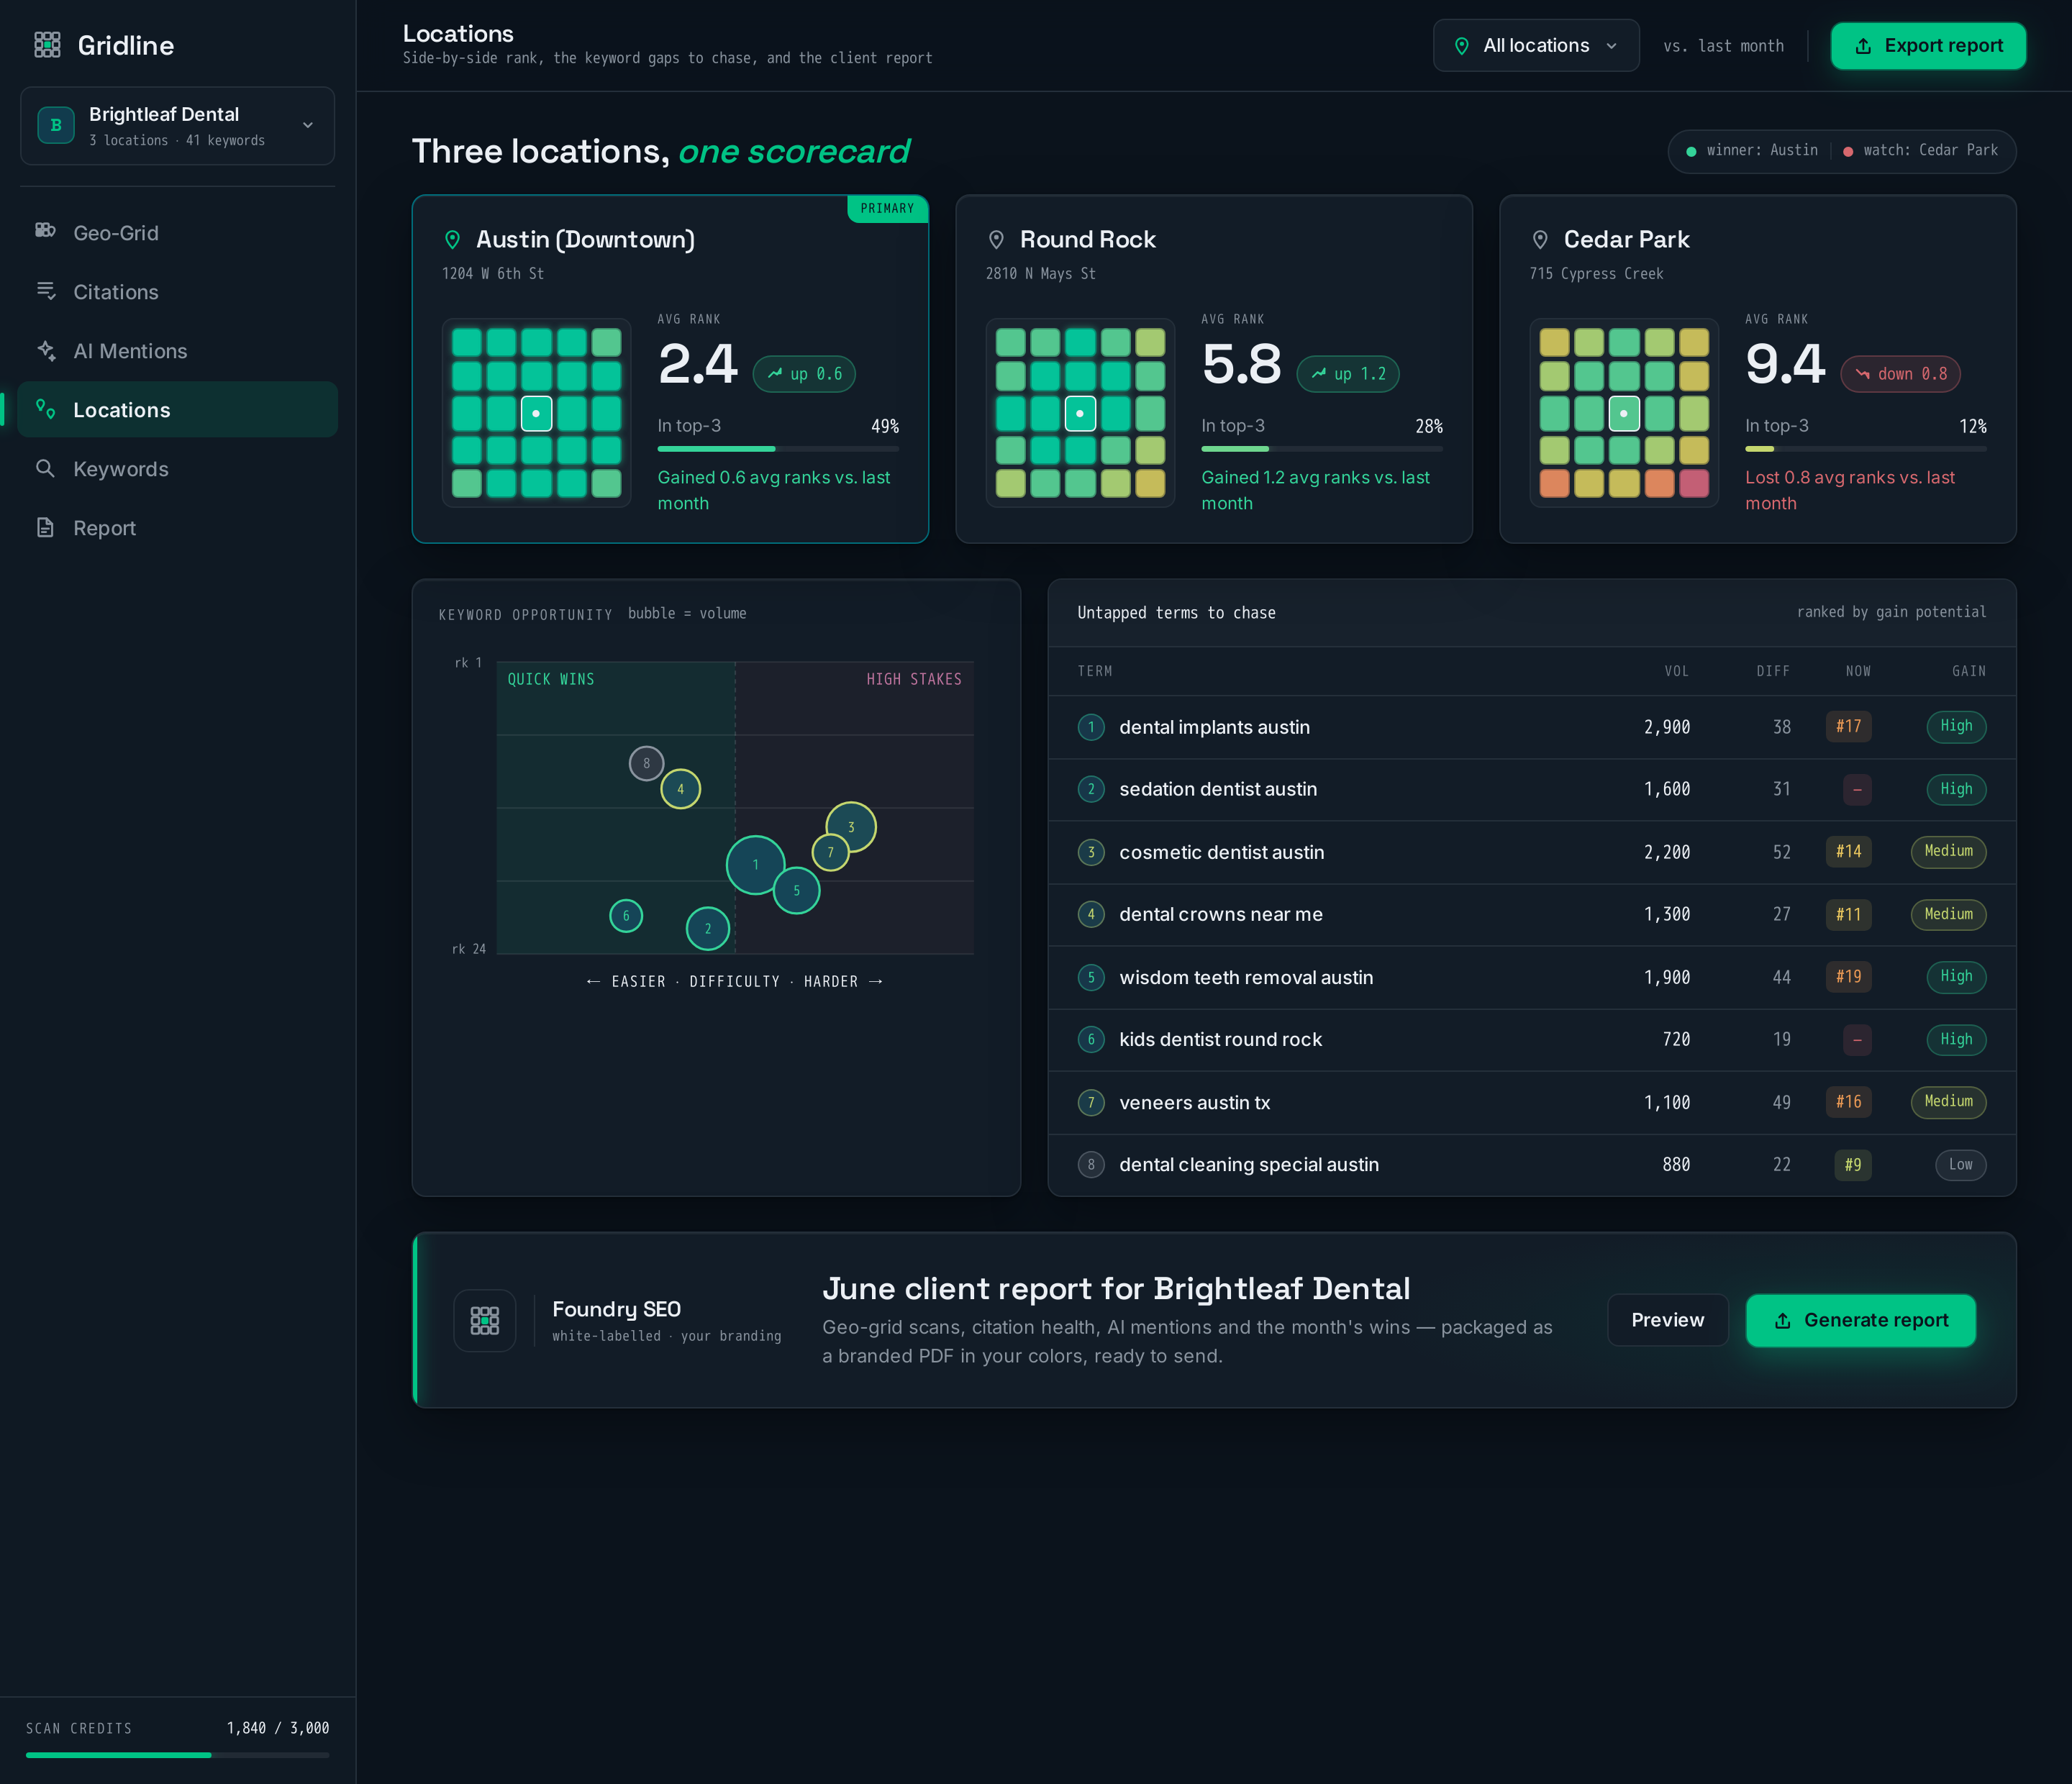
Task: Click the Export report button
Action: 1928,46
